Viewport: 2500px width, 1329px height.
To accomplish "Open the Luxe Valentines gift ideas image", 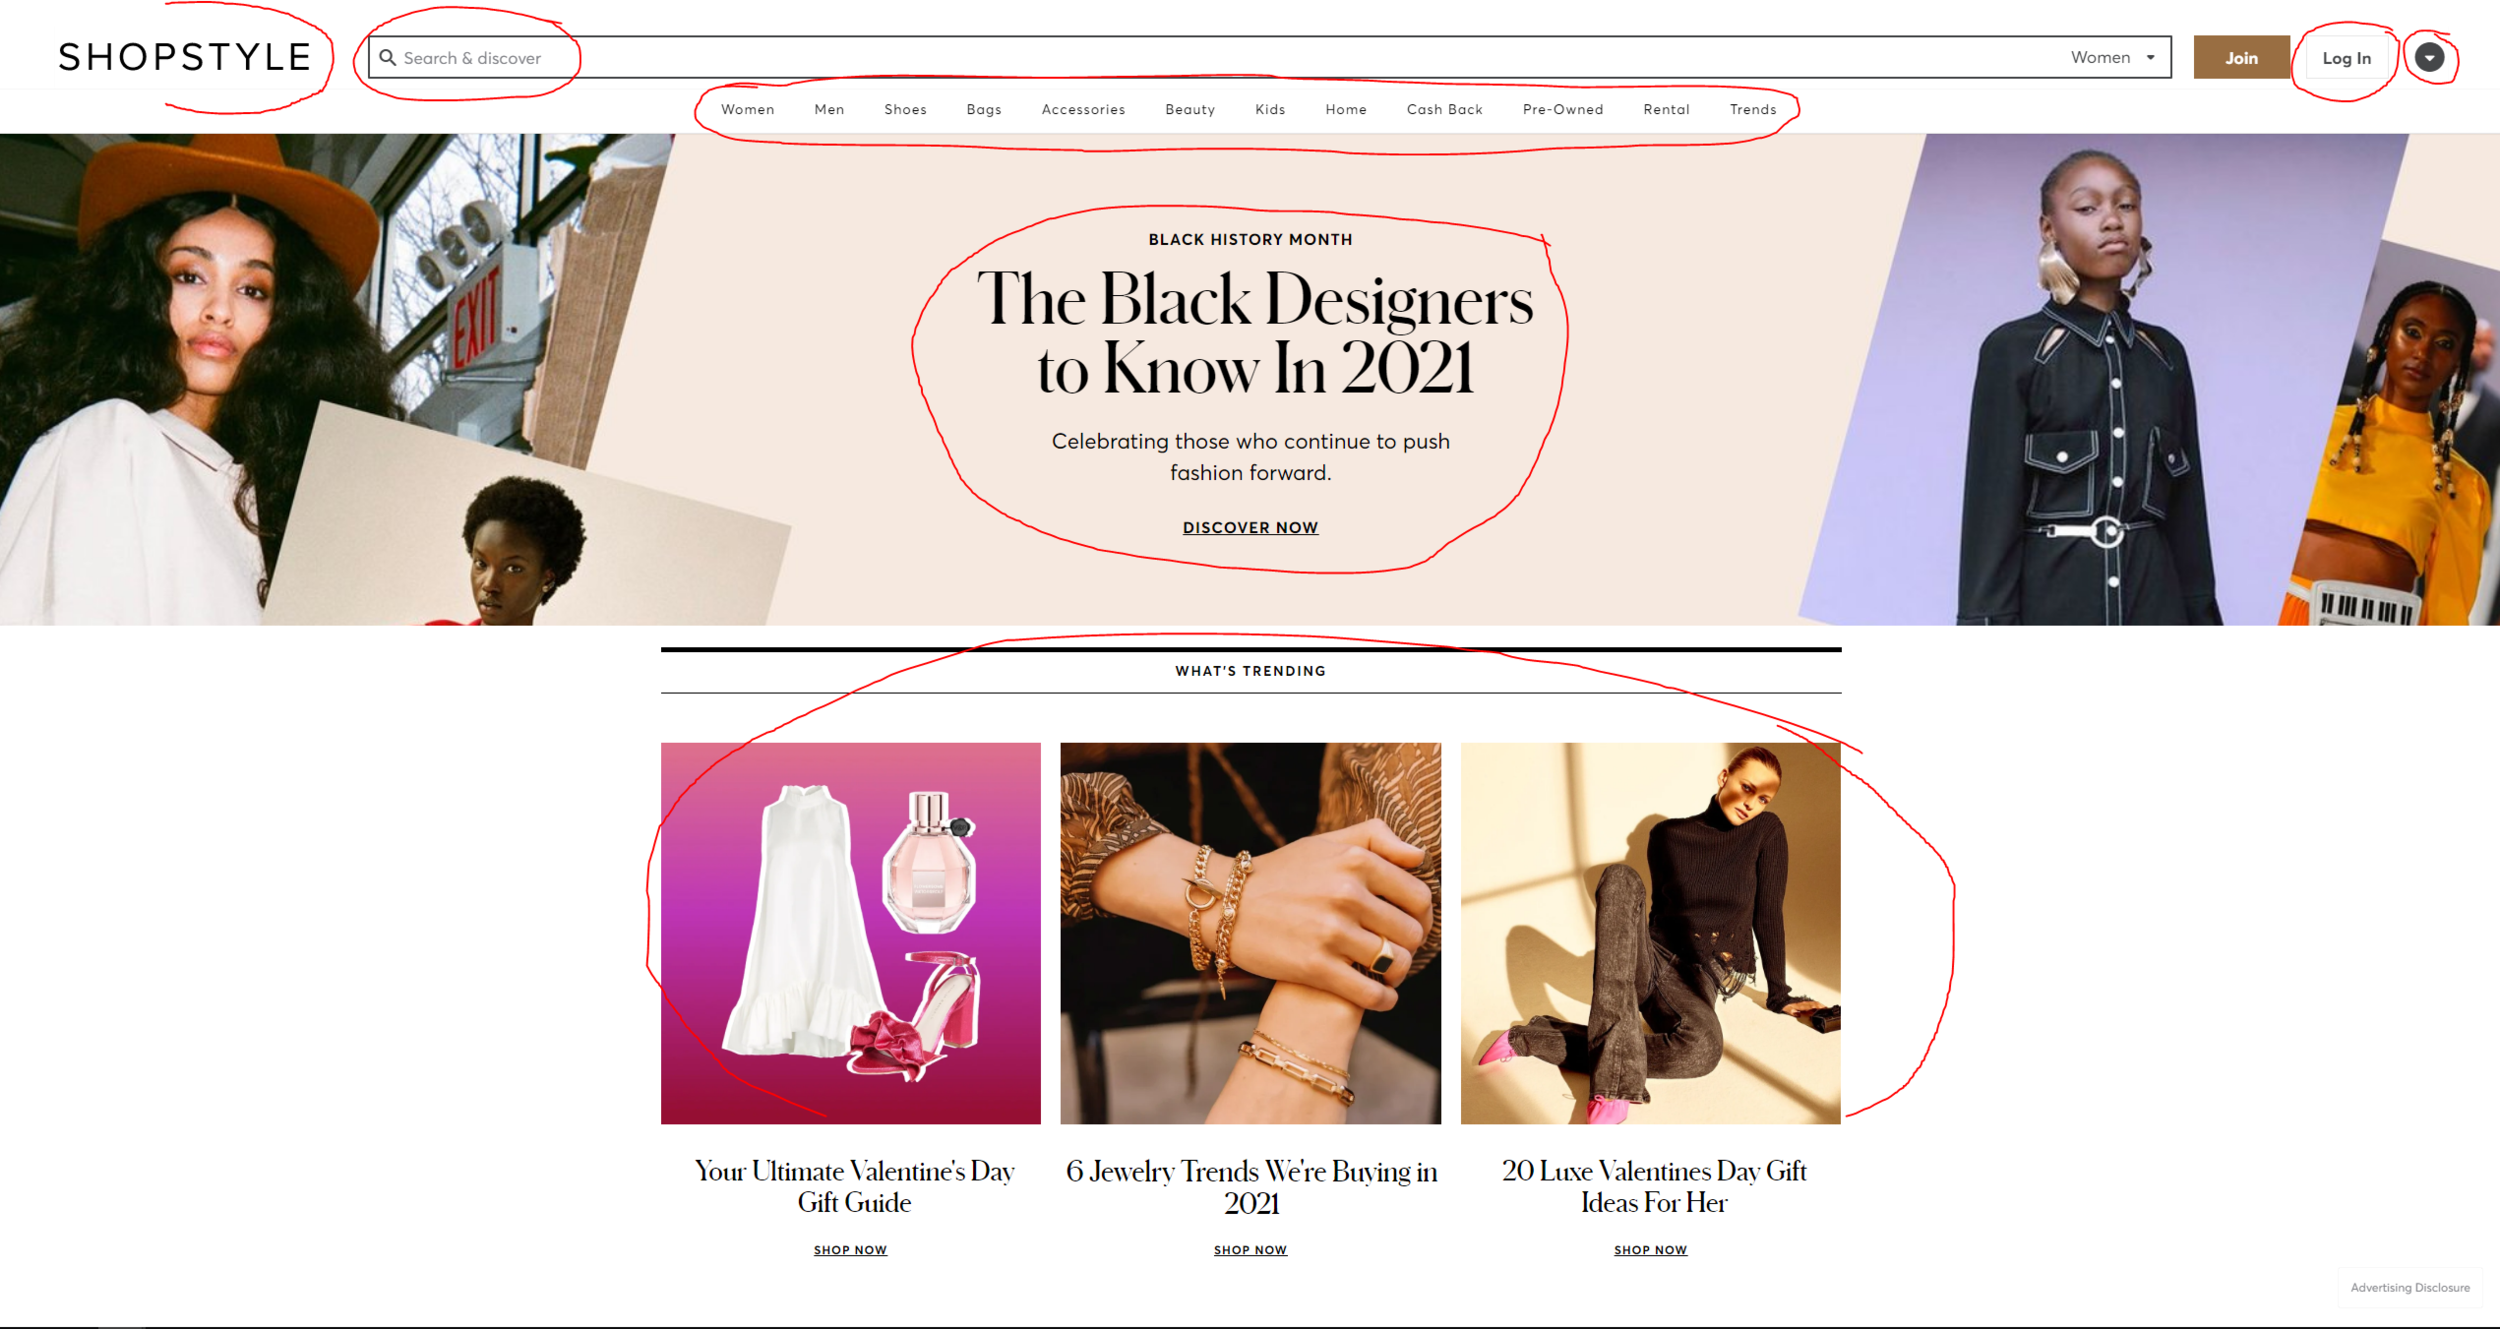I will click(x=1650, y=932).
